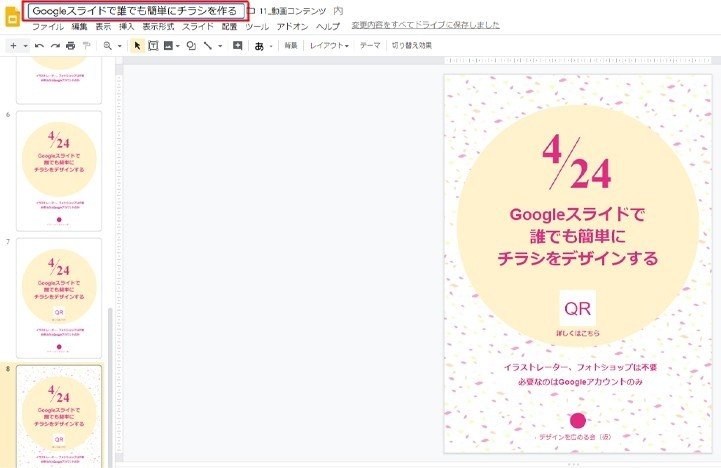Click the デザインを広める会（仮） text
The image size is (721, 468).
pyautogui.click(x=575, y=437)
